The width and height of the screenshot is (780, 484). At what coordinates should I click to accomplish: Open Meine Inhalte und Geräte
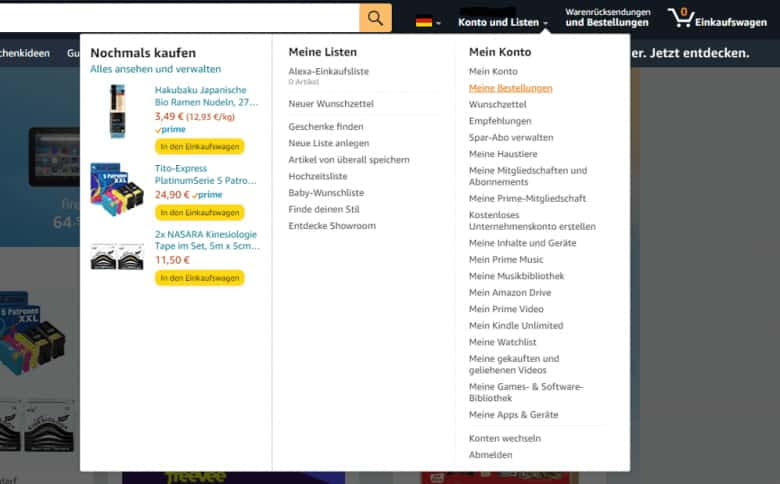pyautogui.click(x=522, y=243)
